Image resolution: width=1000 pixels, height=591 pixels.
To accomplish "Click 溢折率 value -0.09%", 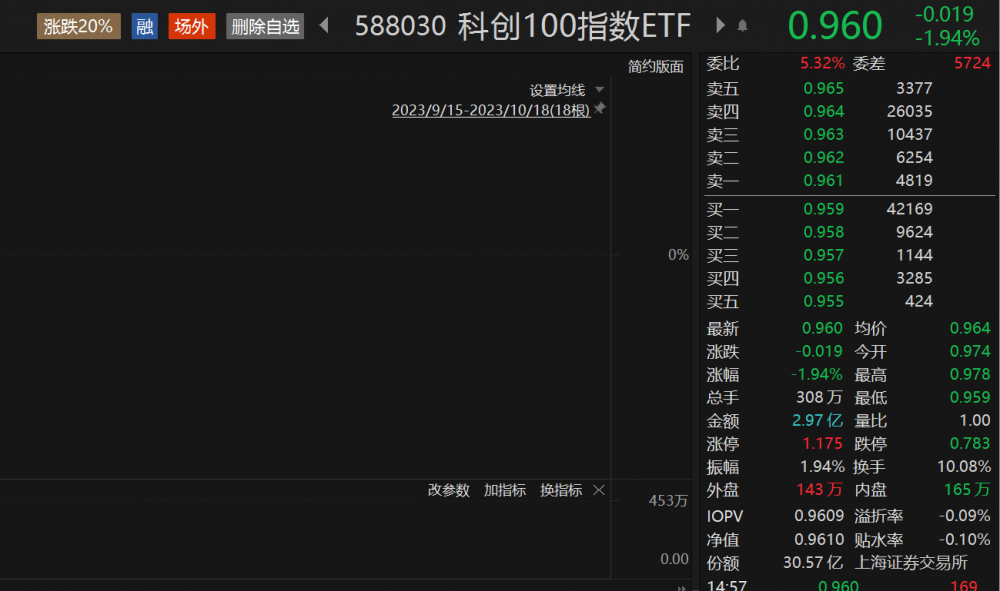I will (x=964, y=515).
